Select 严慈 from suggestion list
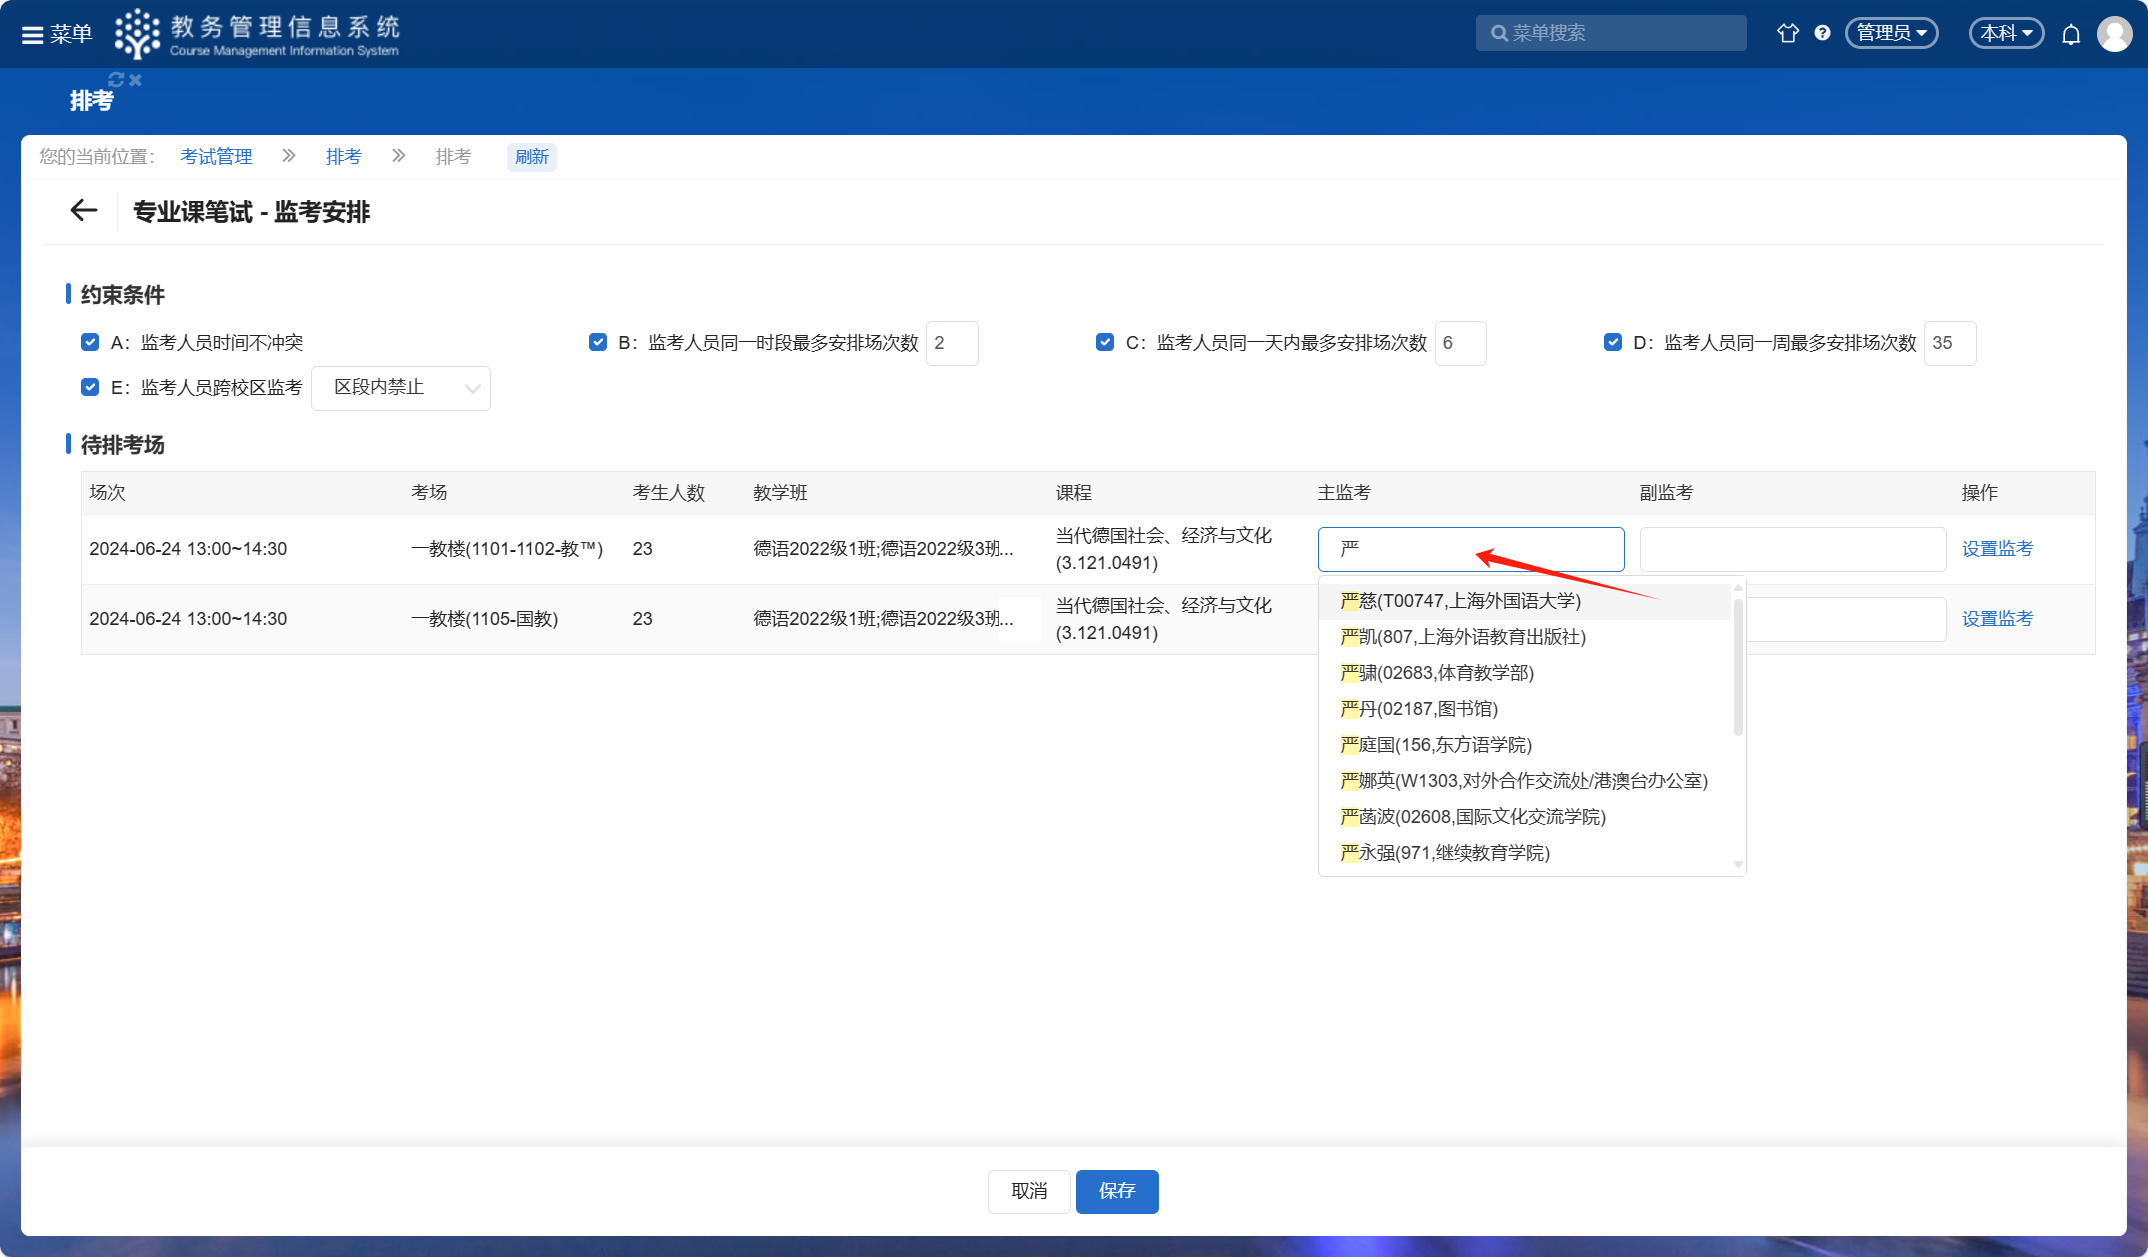The height and width of the screenshot is (1257, 2148). click(x=1461, y=601)
